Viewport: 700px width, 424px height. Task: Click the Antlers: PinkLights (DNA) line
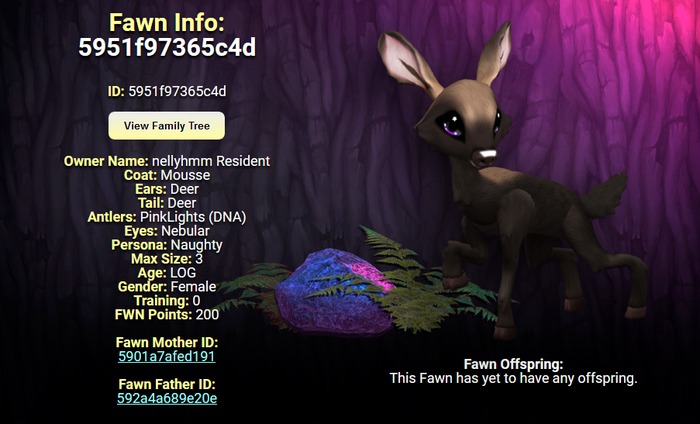[x=167, y=217]
